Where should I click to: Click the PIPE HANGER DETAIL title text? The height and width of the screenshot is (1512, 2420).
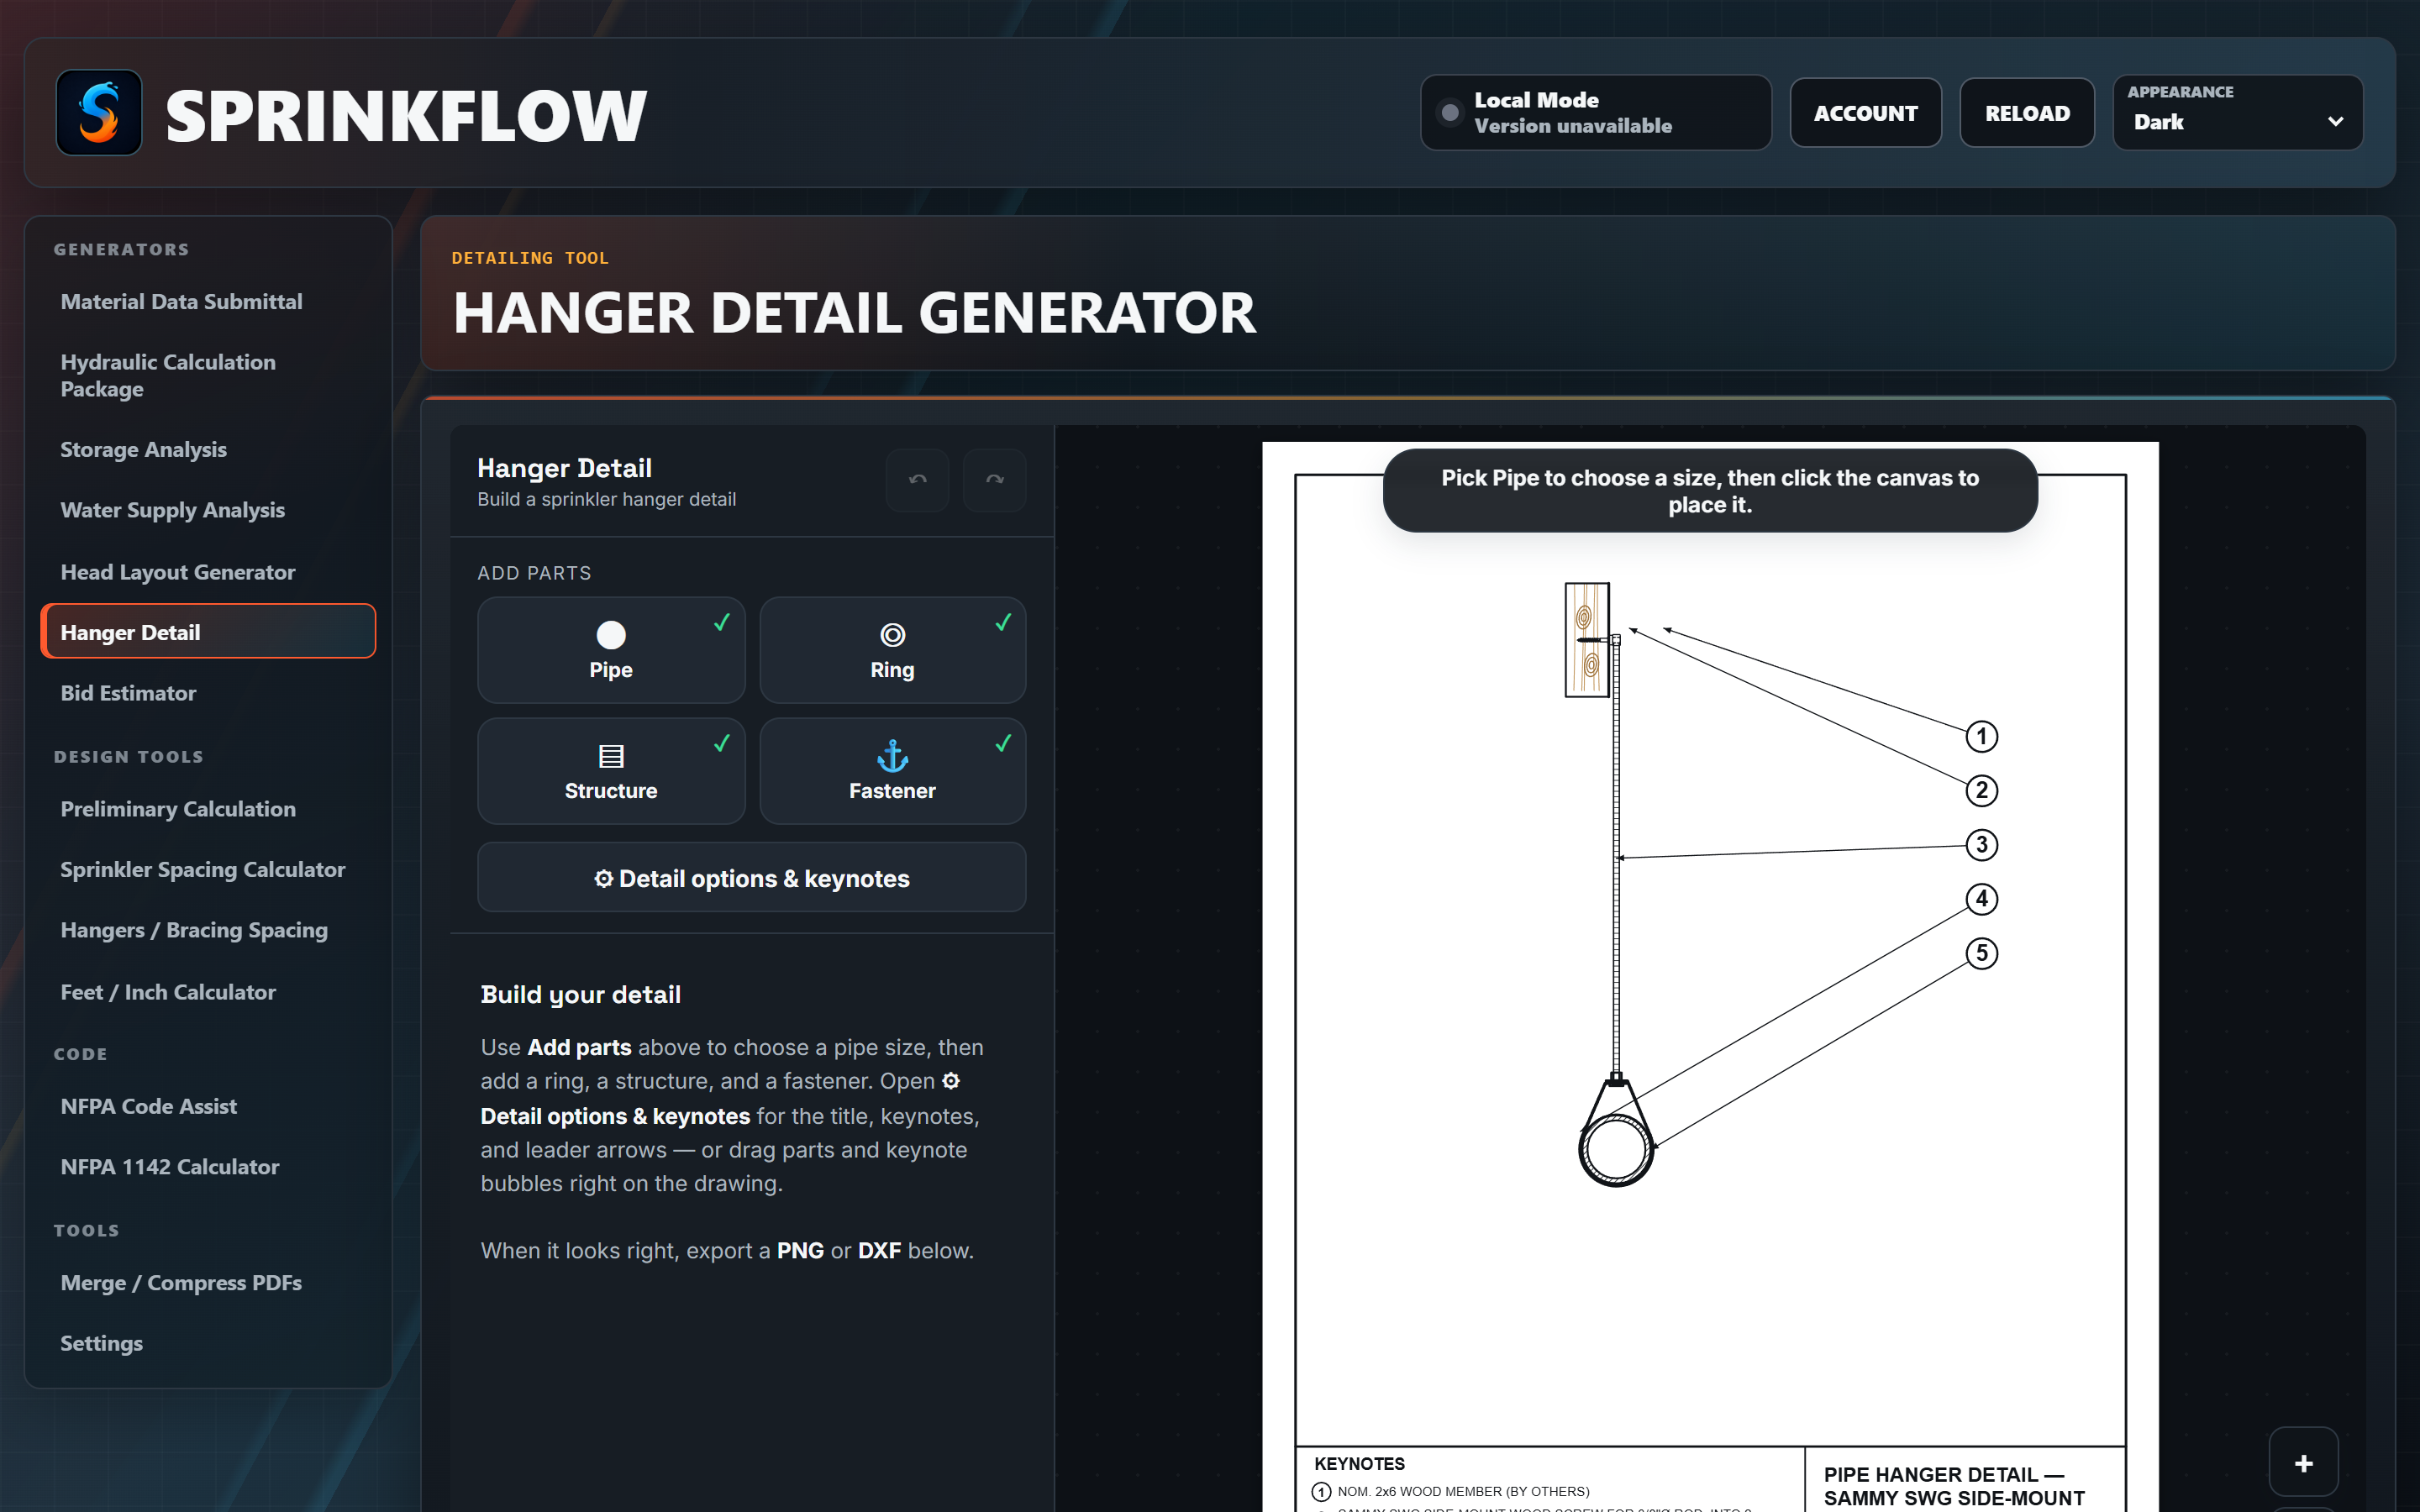click(x=1953, y=1486)
